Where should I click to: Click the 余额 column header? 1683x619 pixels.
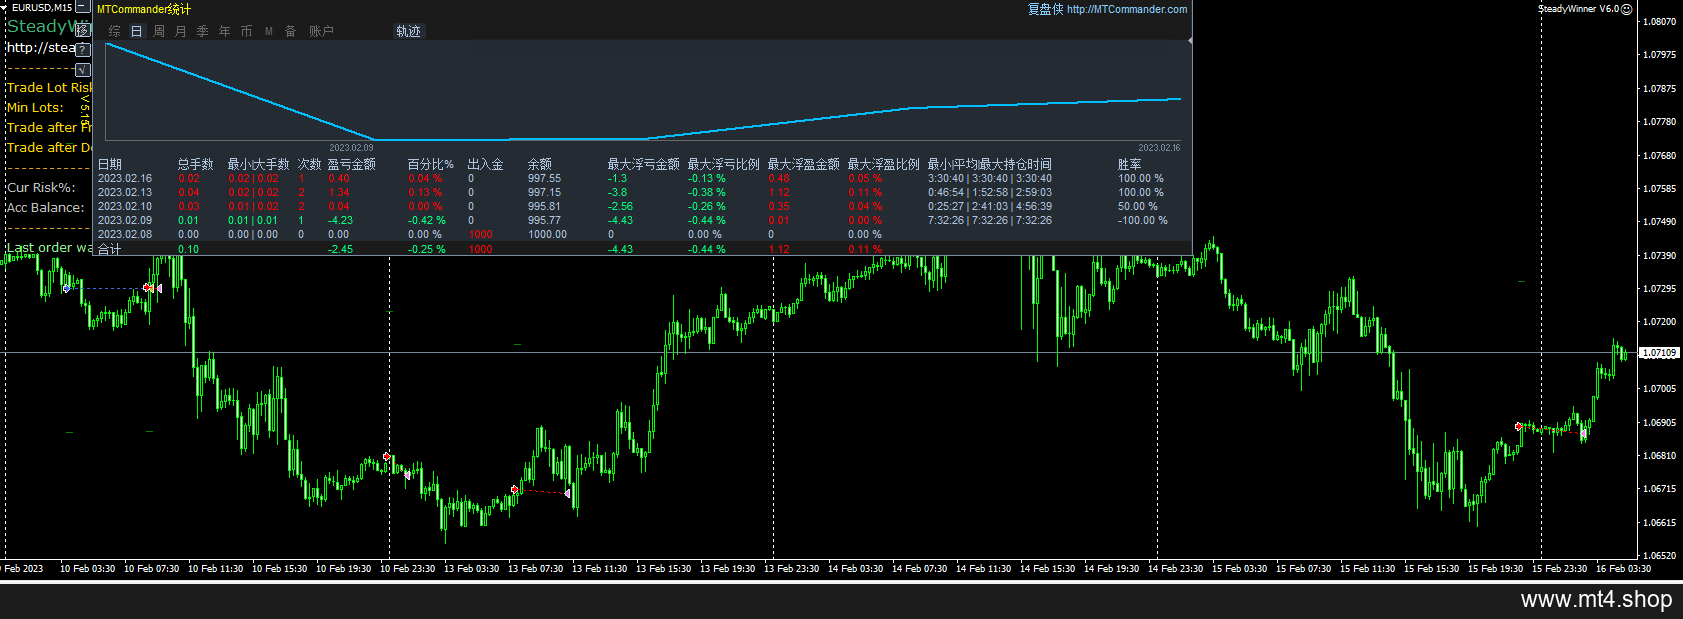coord(540,164)
